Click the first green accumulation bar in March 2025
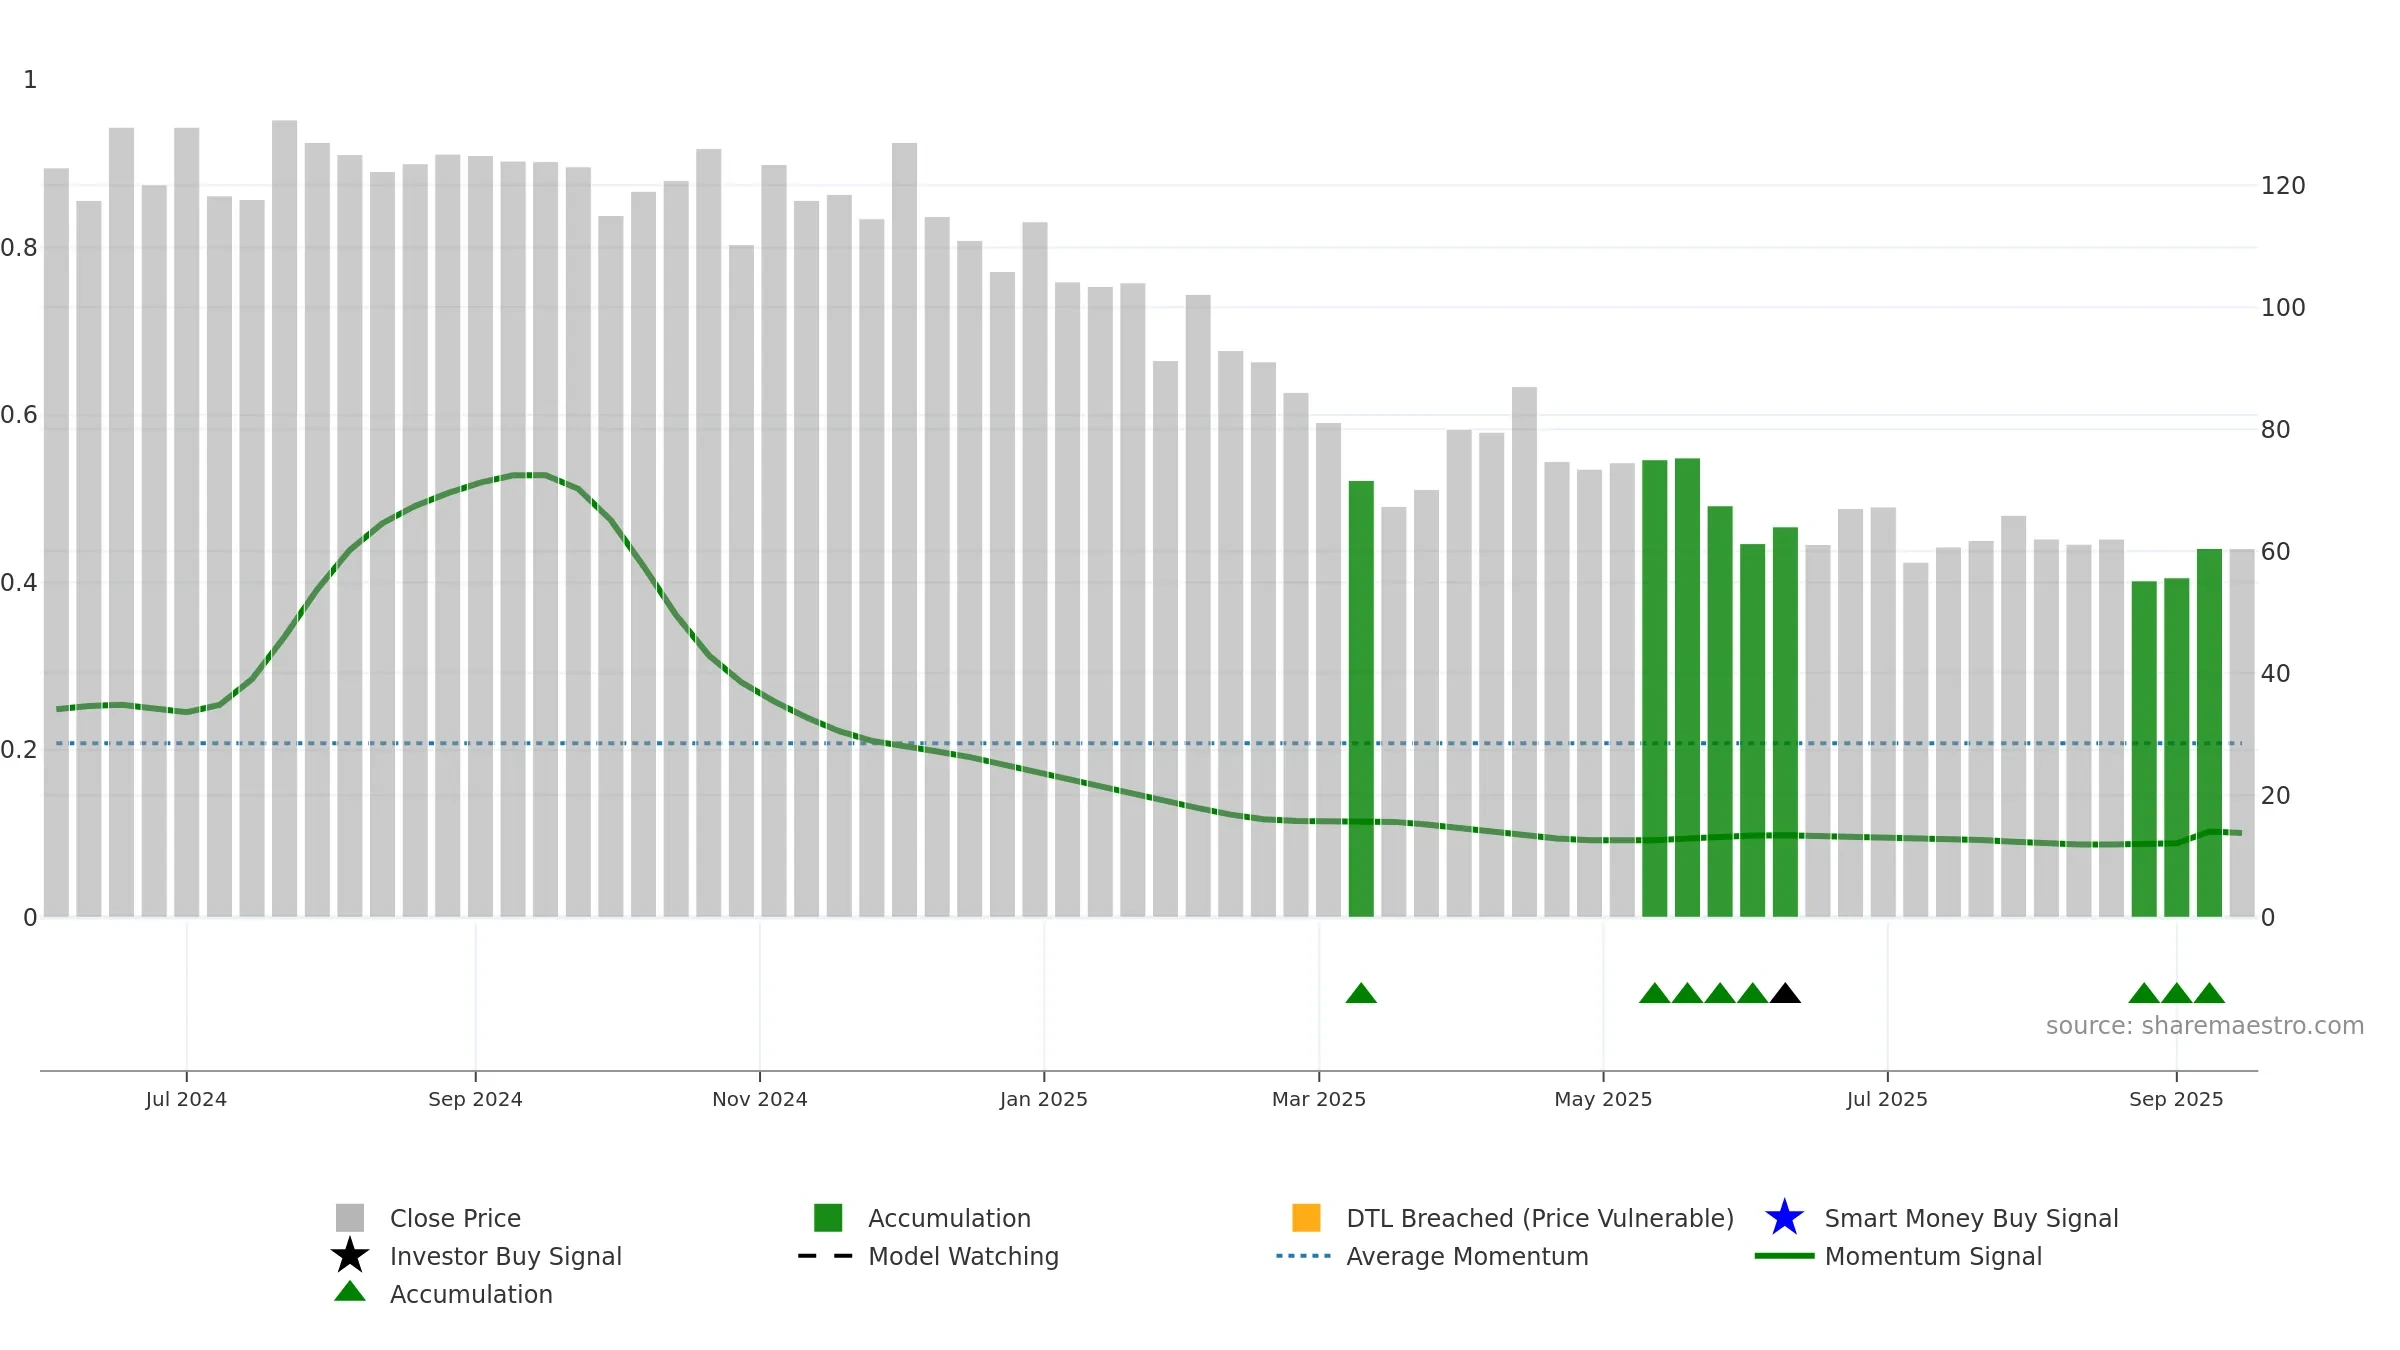 click(x=1361, y=699)
